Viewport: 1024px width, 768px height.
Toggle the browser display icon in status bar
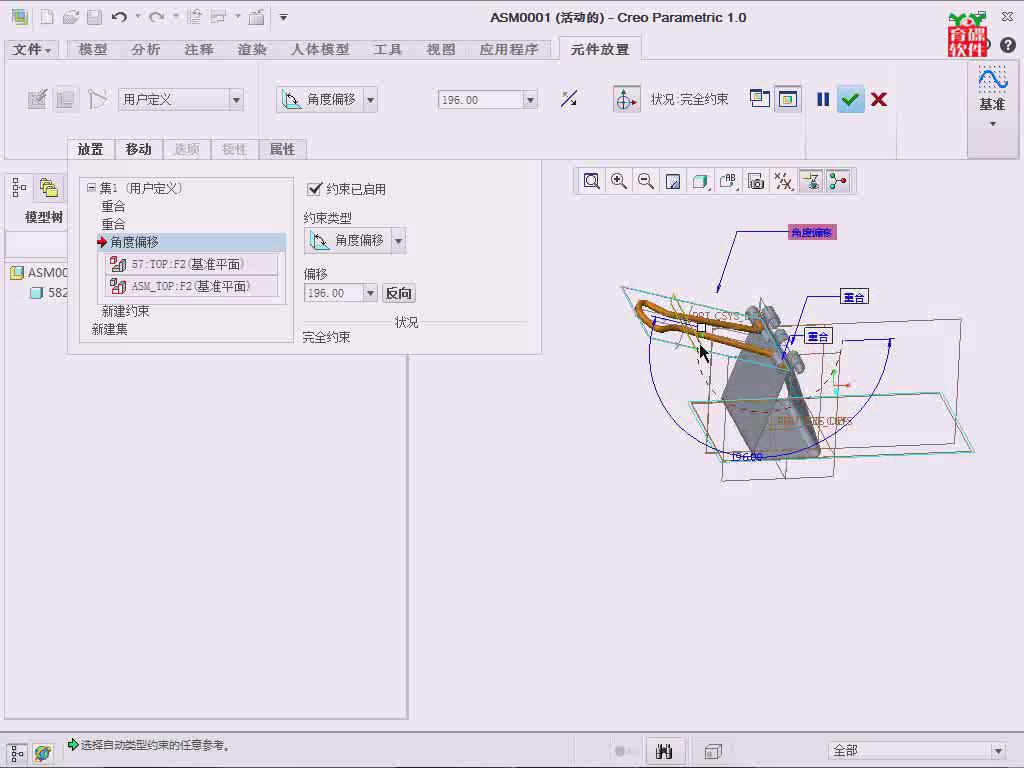43,753
